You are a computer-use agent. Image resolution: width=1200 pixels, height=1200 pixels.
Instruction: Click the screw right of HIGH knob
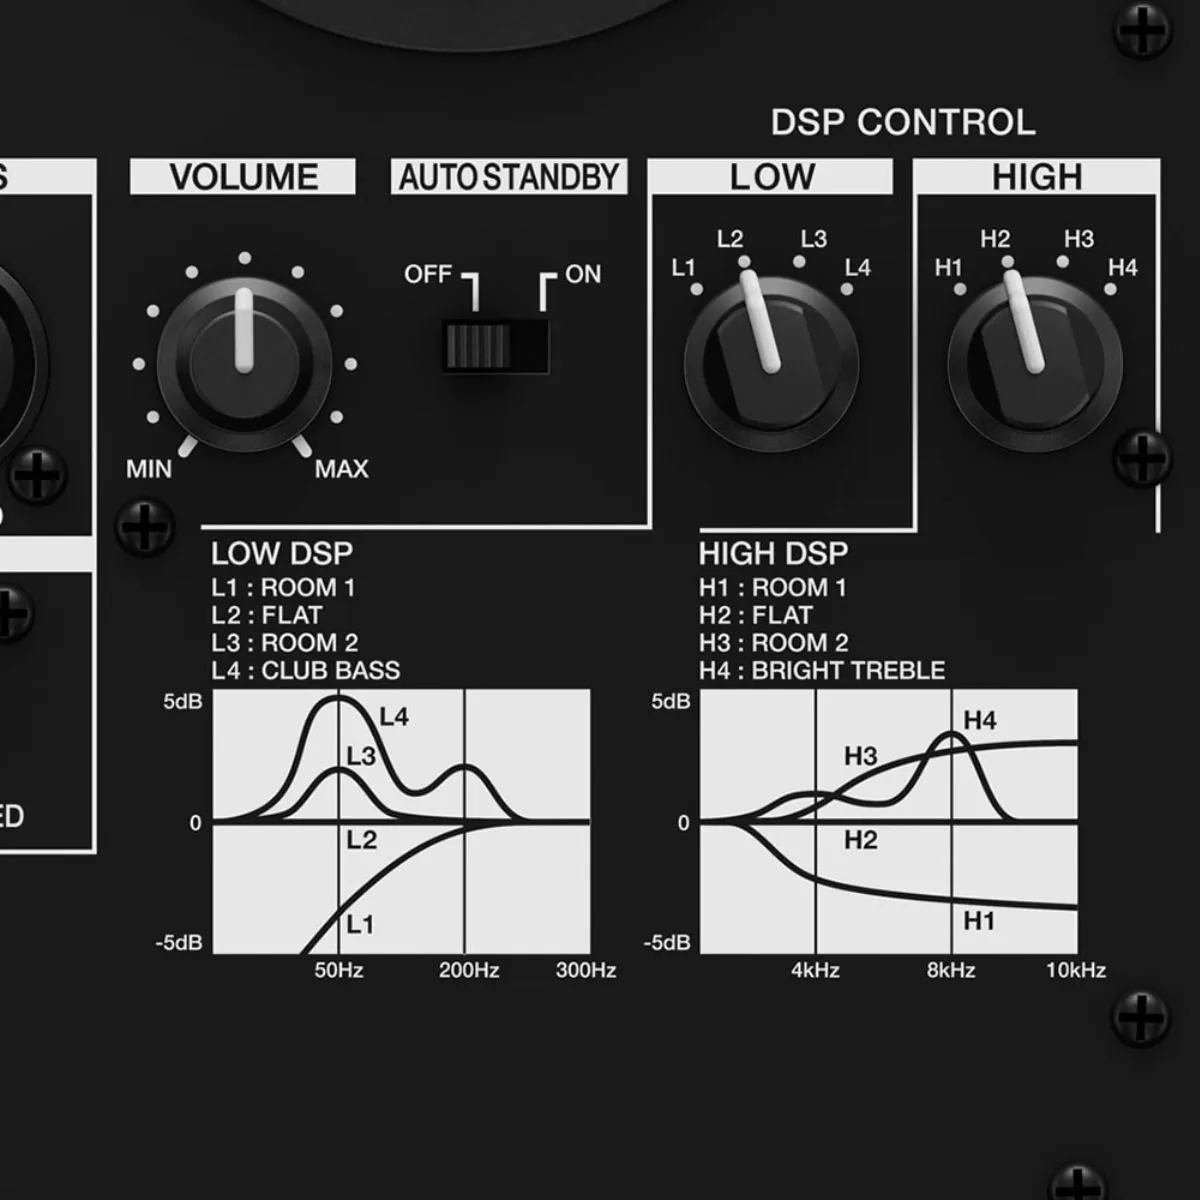point(1142,460)
